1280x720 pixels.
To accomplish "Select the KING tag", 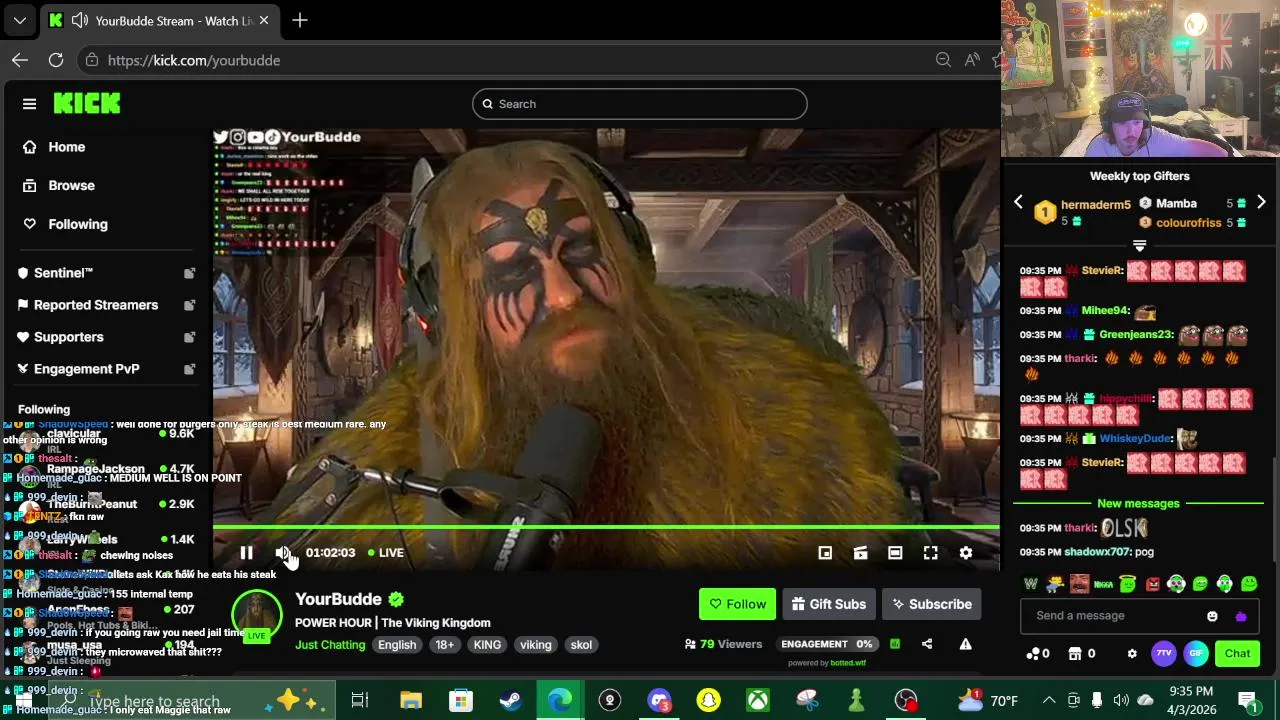I will [487, 645].
